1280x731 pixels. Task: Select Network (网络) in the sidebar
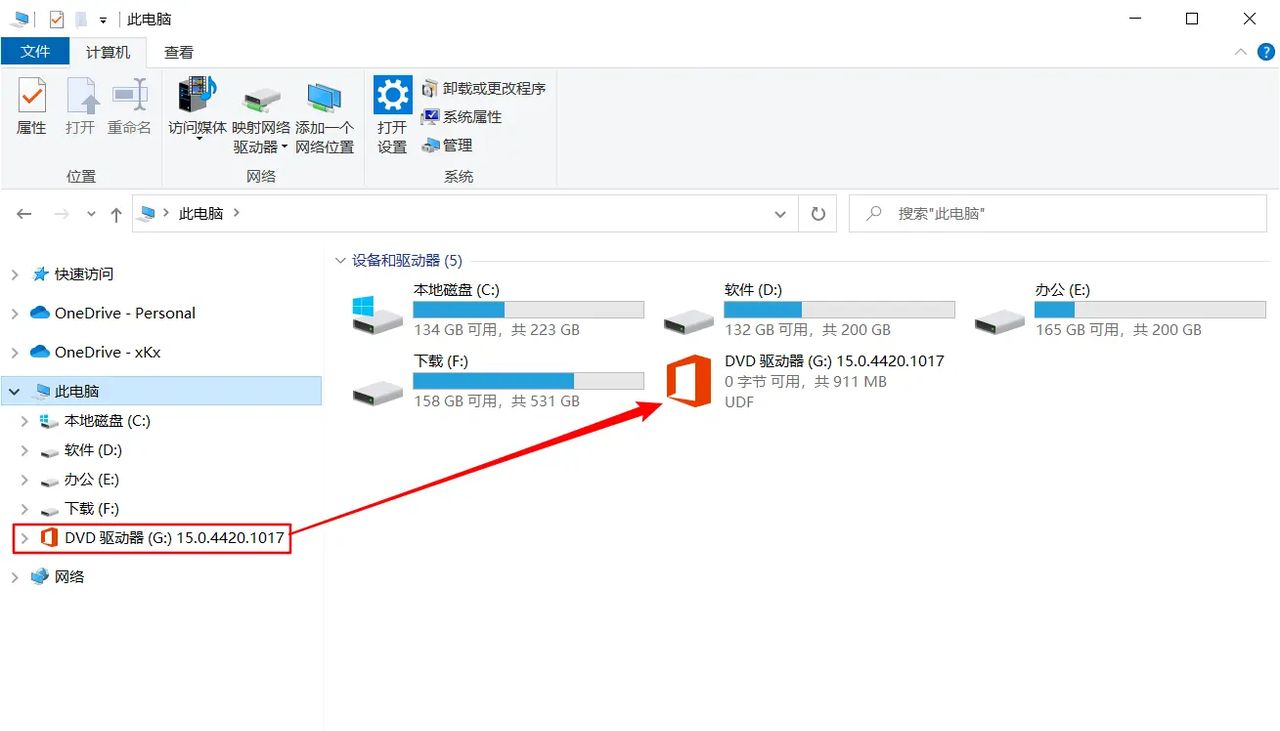coord(69,577)
